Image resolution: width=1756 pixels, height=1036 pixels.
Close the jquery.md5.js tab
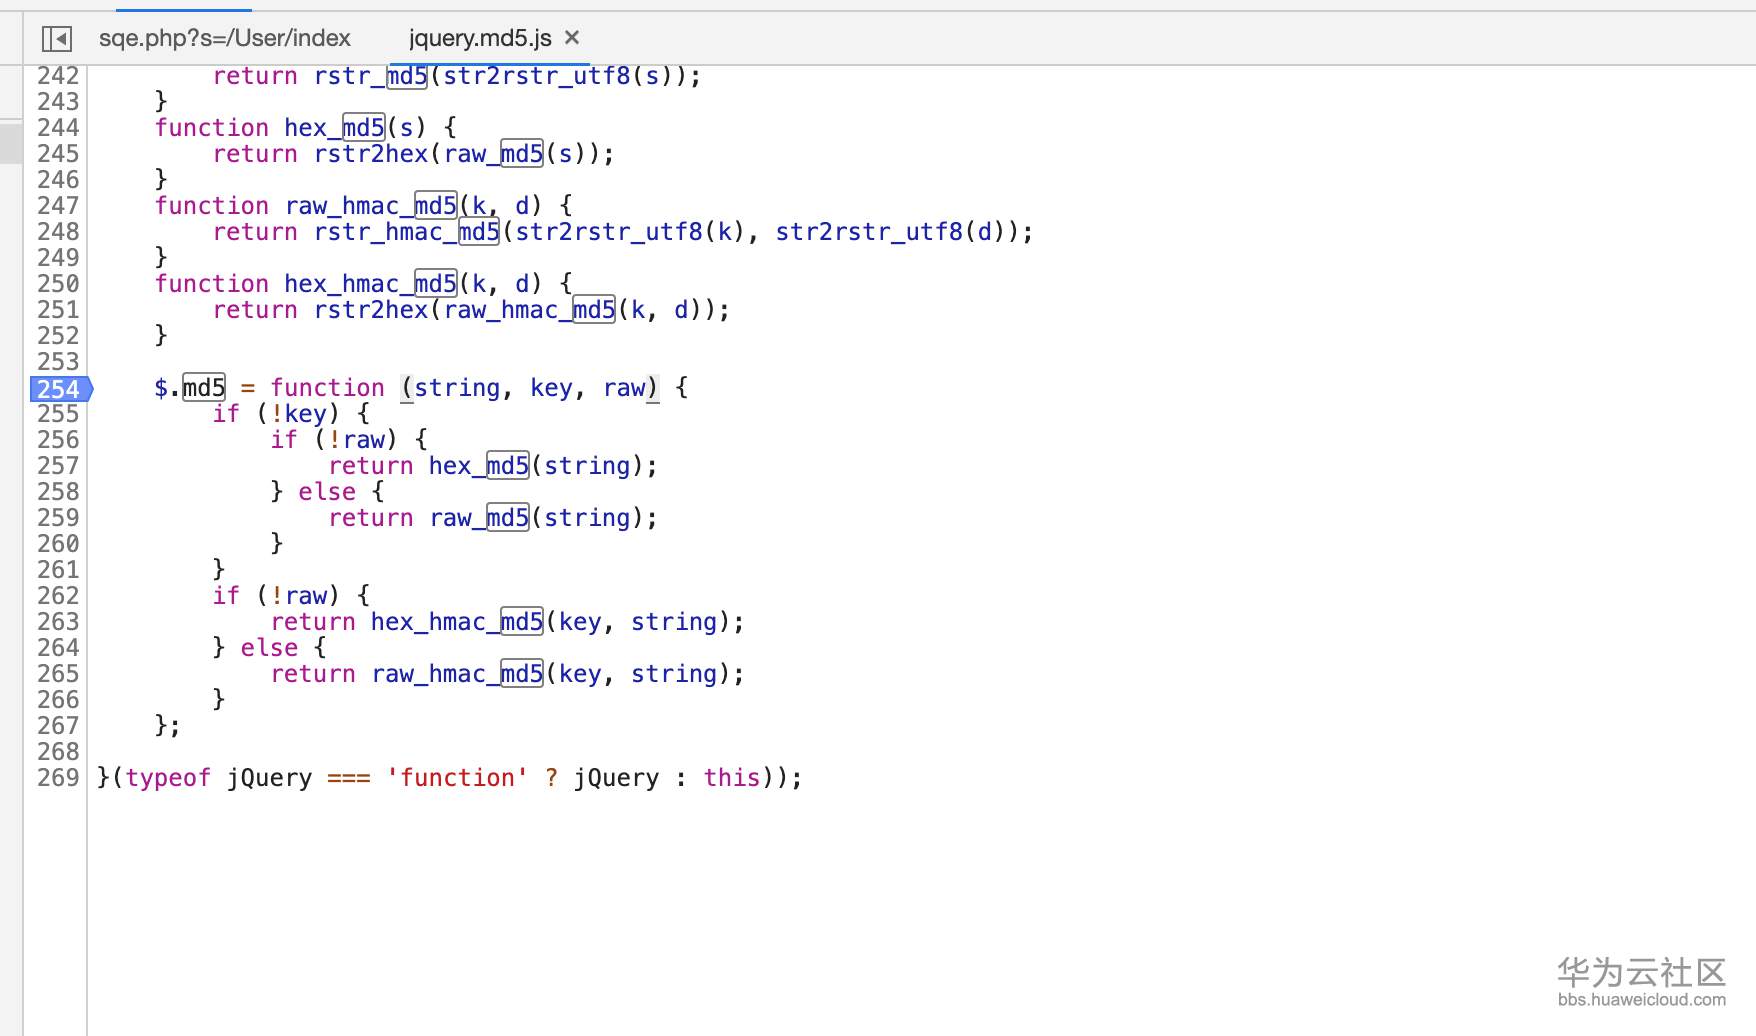click(x=572, y=38)
